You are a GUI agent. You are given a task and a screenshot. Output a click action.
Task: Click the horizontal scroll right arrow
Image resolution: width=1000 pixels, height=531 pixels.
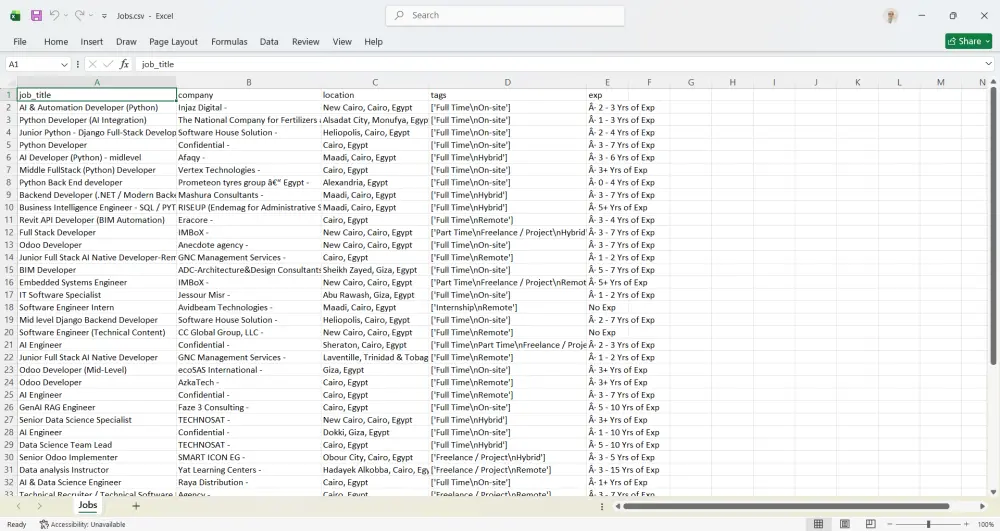(982, 506)
